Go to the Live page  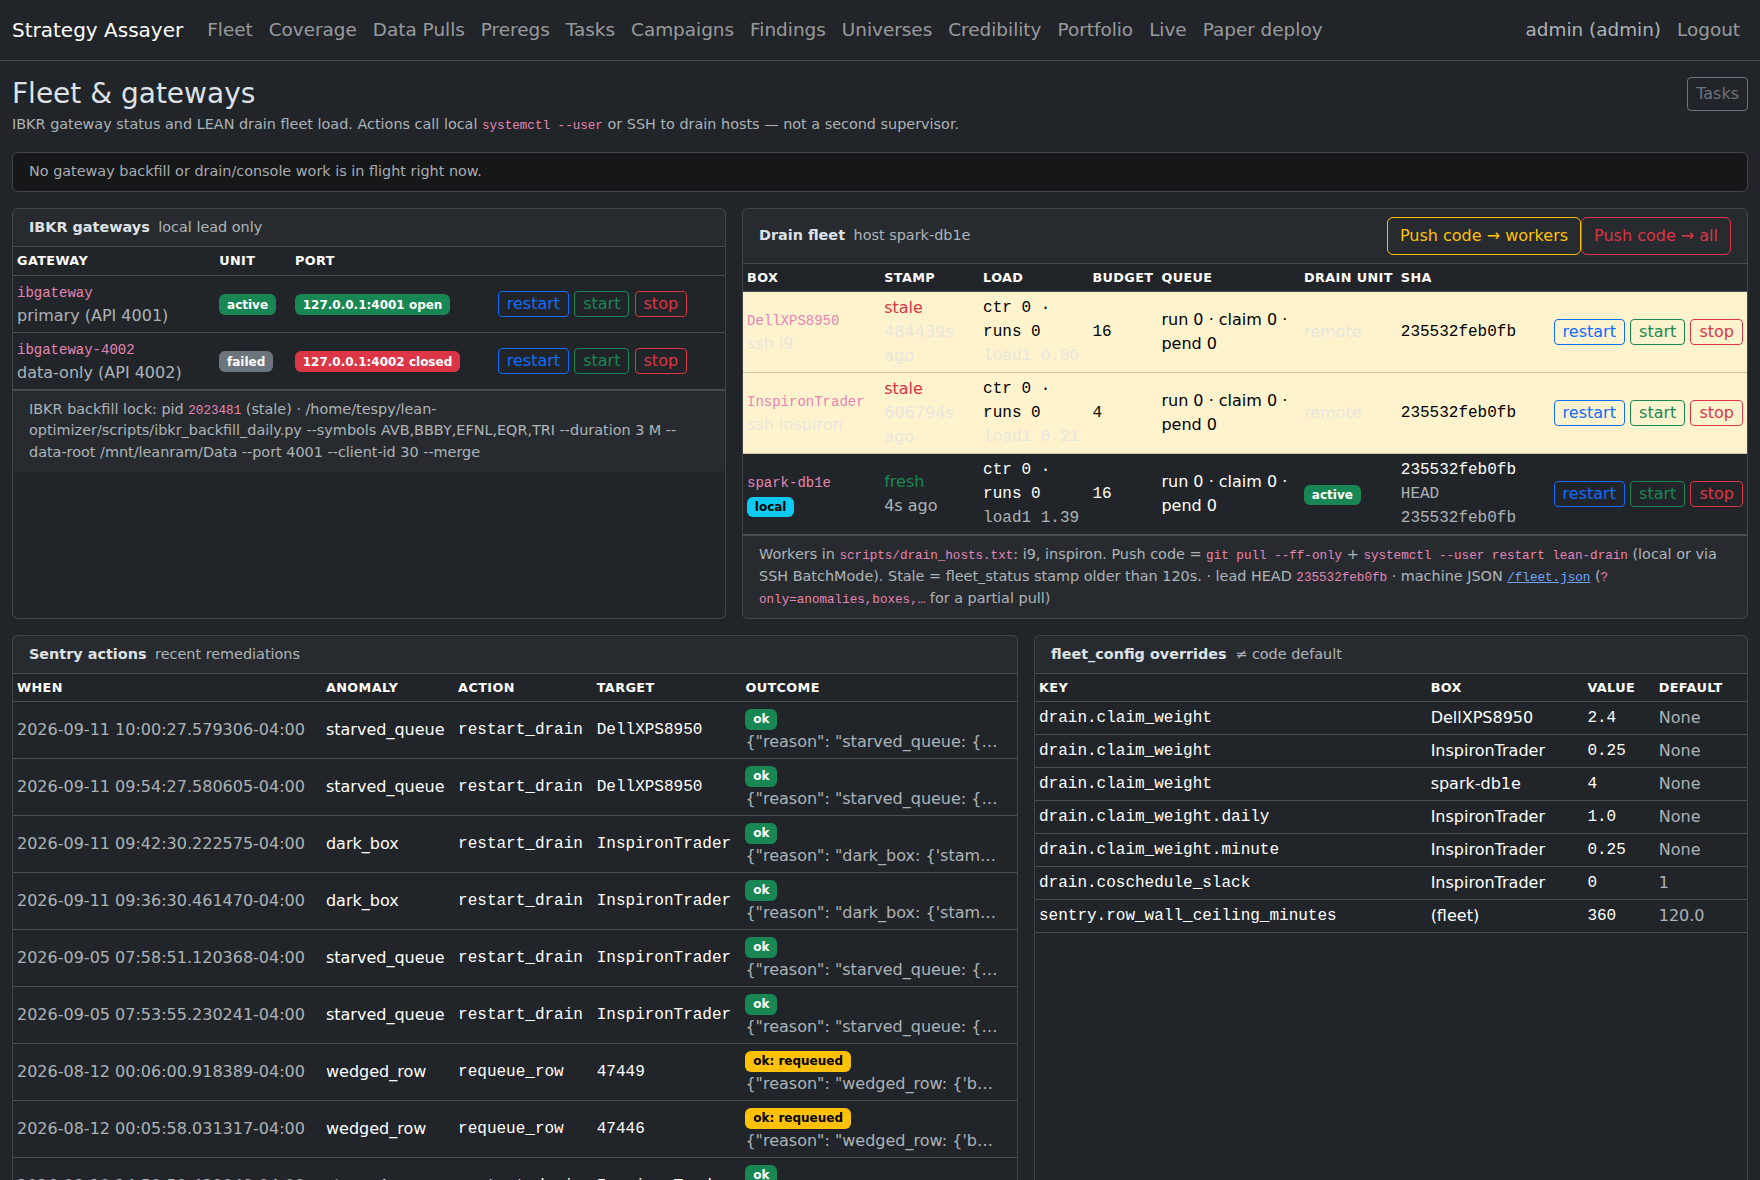(1167, 30)
